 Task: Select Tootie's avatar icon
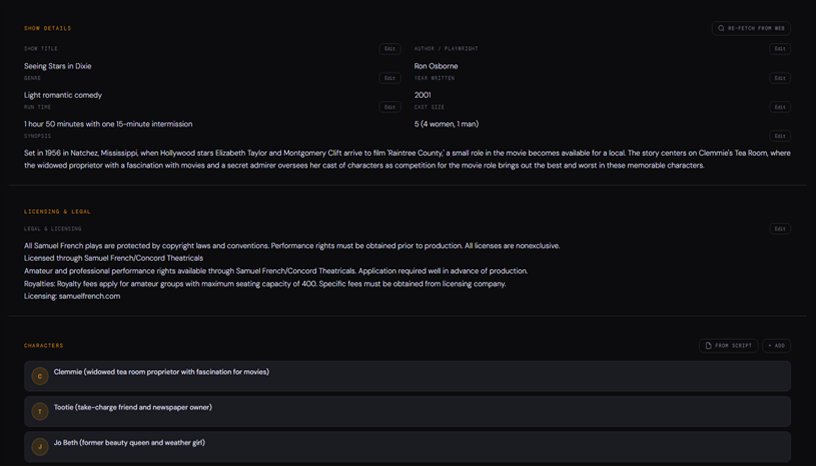point(40,411)
